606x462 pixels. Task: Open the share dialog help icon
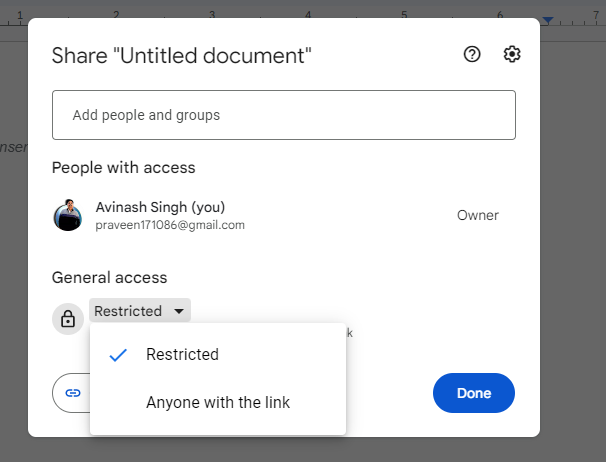click(x=472, y=54)
